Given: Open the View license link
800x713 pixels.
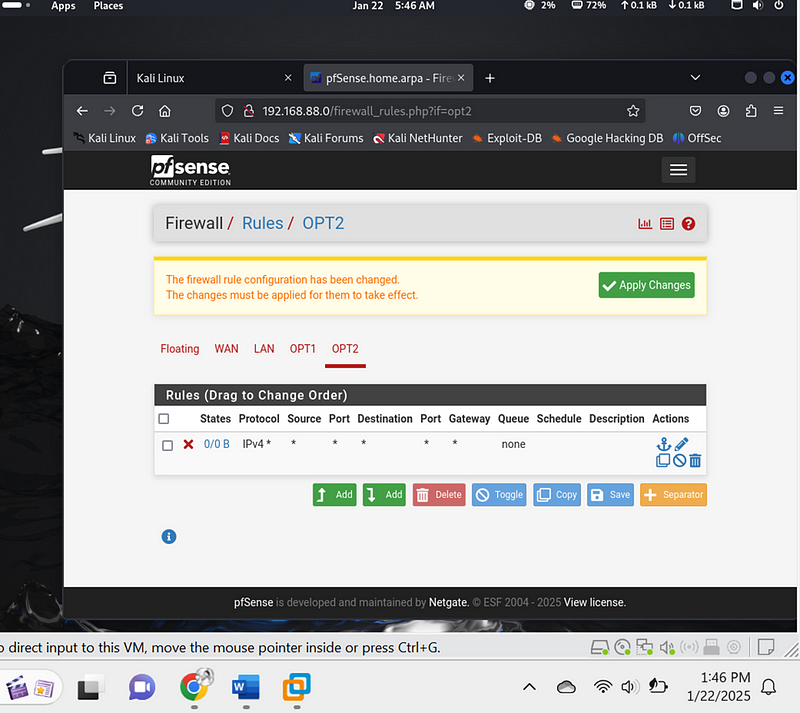Looking at the screenshot, I should 594,602.
